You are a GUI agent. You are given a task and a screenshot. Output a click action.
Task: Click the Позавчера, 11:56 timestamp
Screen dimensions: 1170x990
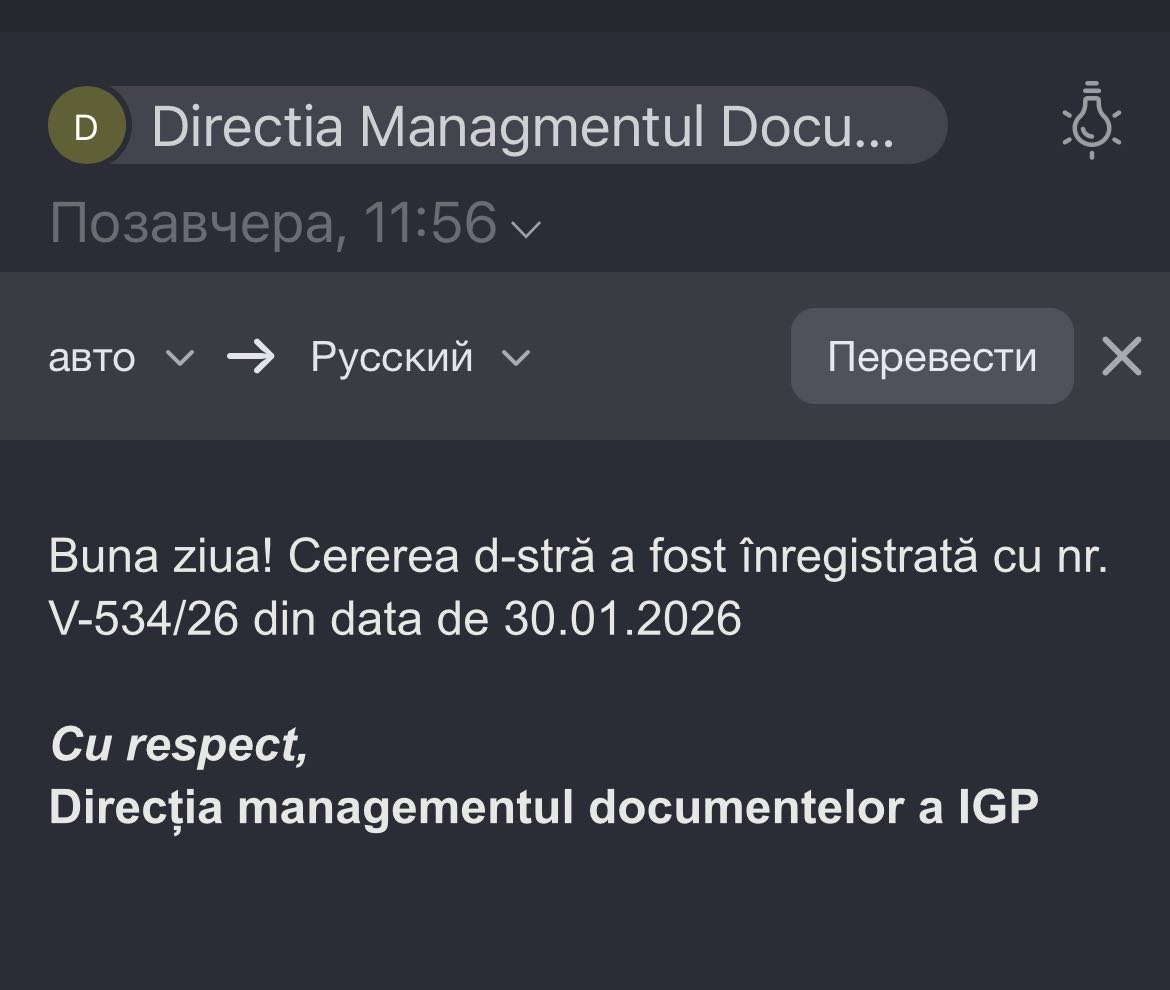pos(273,223)
